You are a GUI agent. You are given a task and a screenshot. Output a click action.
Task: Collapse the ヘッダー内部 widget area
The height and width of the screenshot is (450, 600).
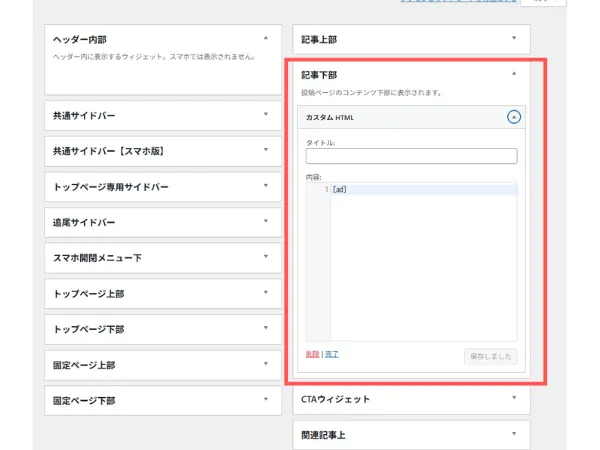point(265,39)
